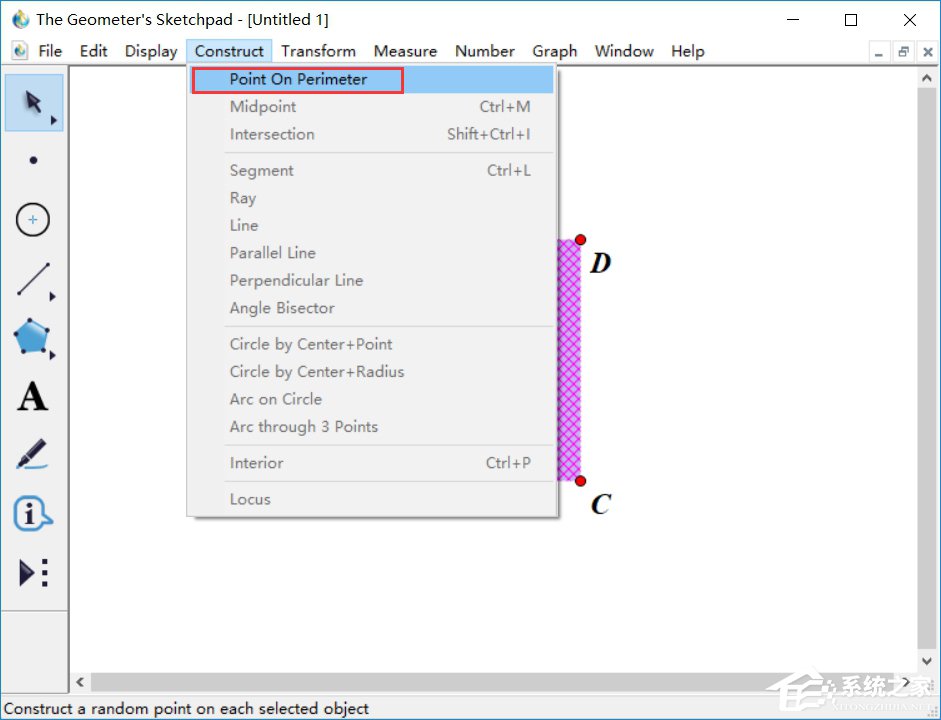Image resolution: width=941 pixels, height=720 pixels.
Task: Choose Midpoint in Construct menu
Action: [x=372, y=107]
